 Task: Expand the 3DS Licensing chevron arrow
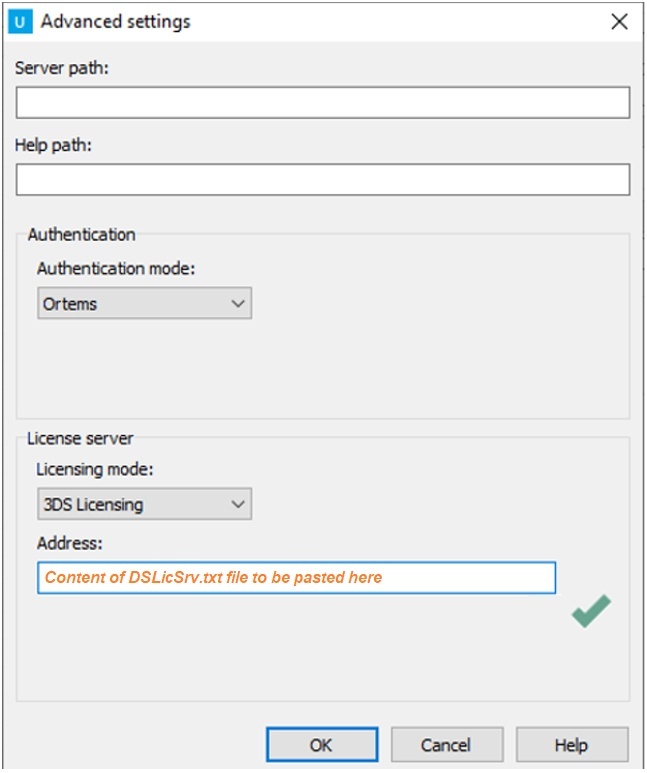pos(238,504)
